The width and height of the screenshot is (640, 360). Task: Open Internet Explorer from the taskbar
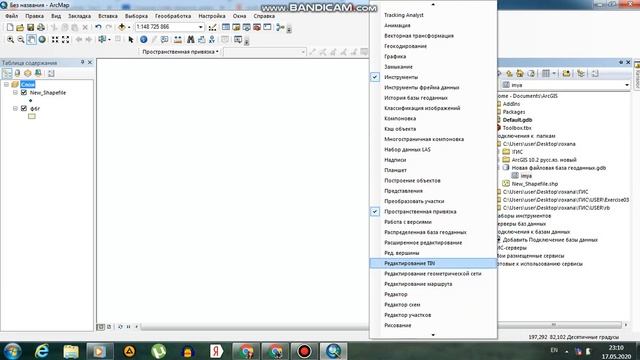[x=42, y=351]
